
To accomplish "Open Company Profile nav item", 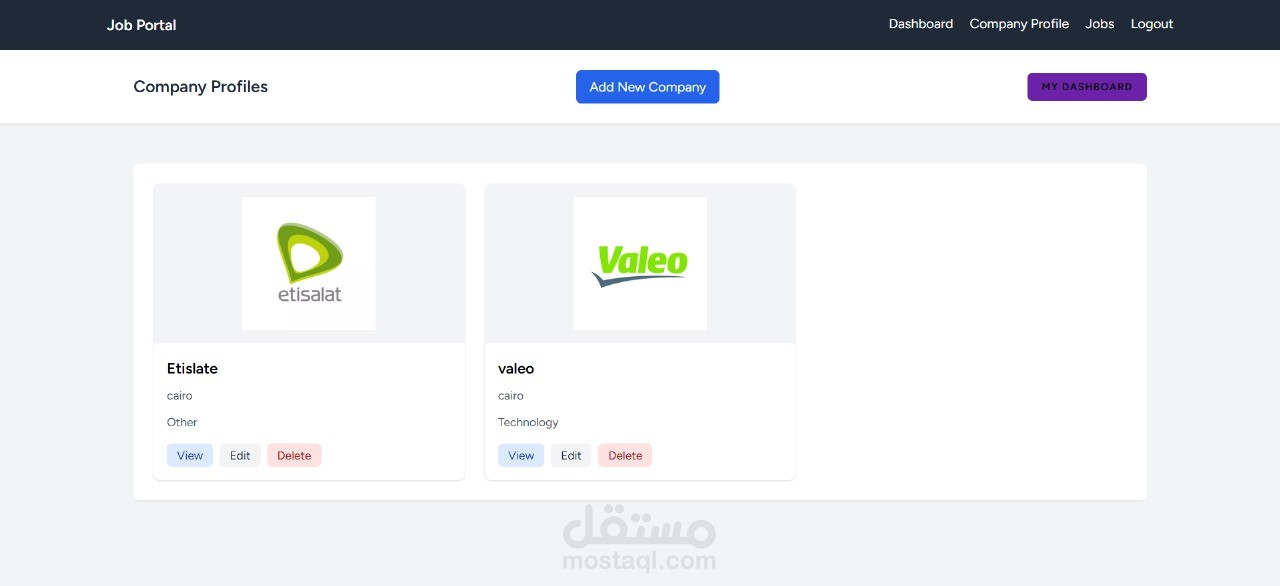I will (x=1019, y=24).
